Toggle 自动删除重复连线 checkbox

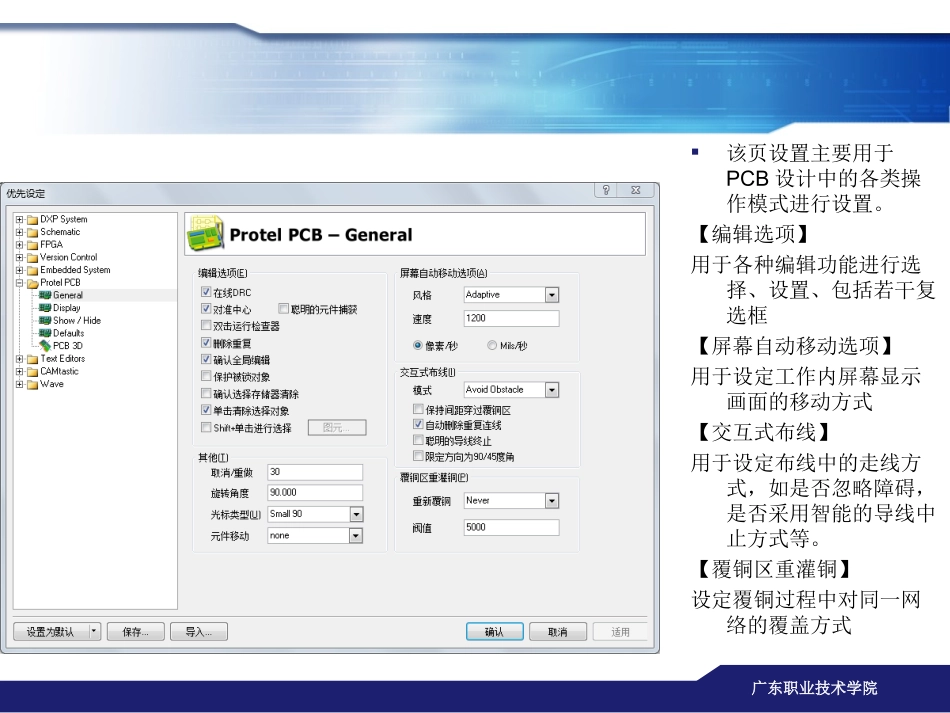(x=418, y=424)
